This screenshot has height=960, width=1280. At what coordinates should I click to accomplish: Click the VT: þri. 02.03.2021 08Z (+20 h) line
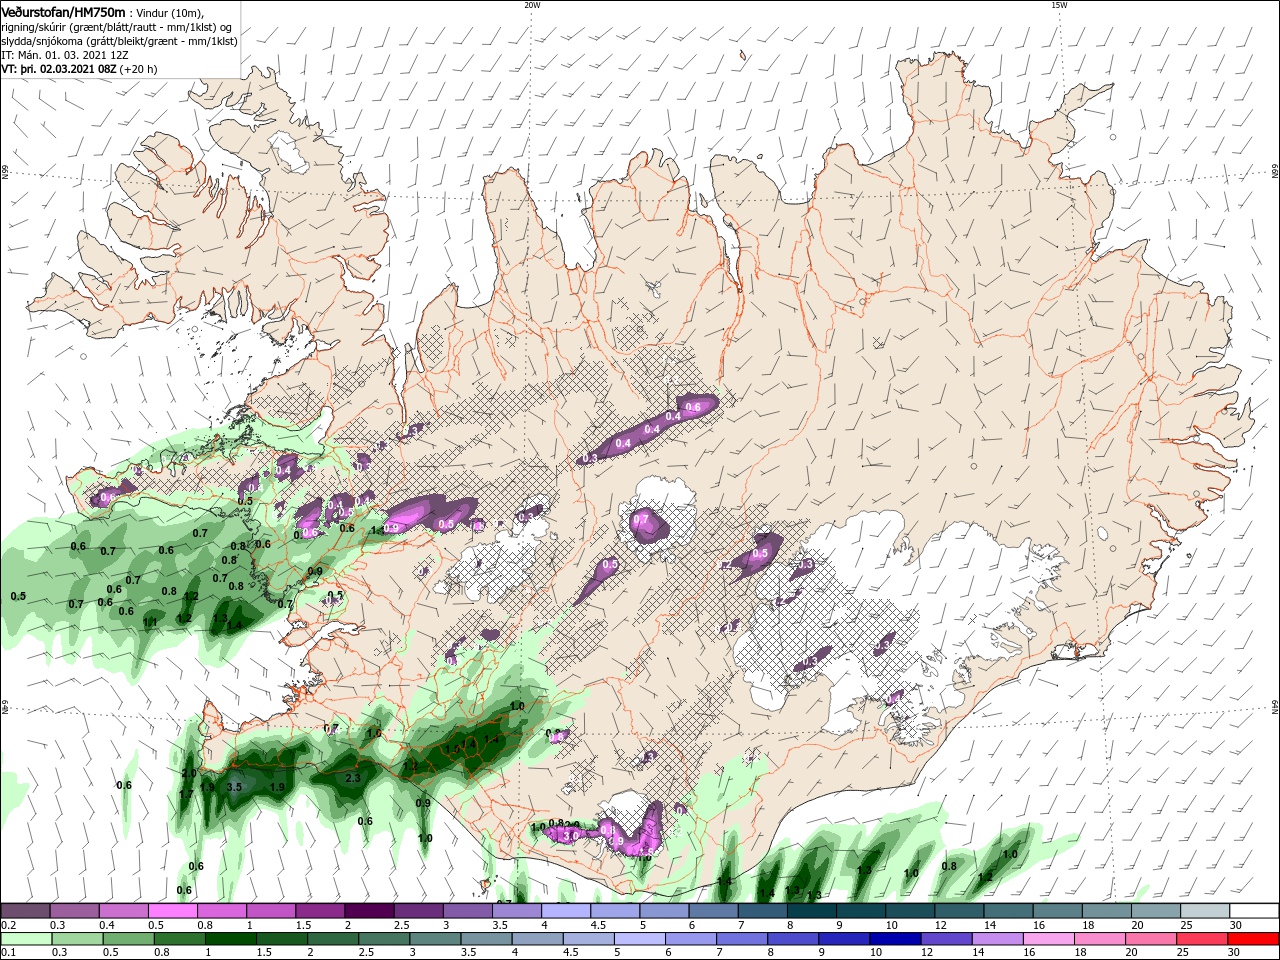(80, 70)
